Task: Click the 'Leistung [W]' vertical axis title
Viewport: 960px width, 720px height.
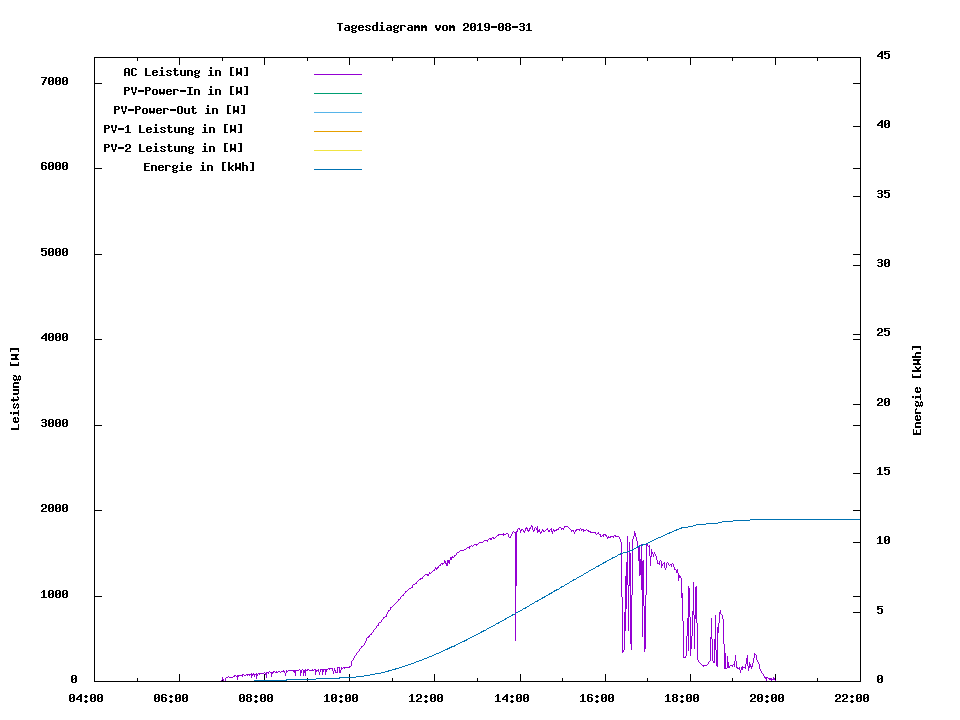Action: (x=15, y=389)
